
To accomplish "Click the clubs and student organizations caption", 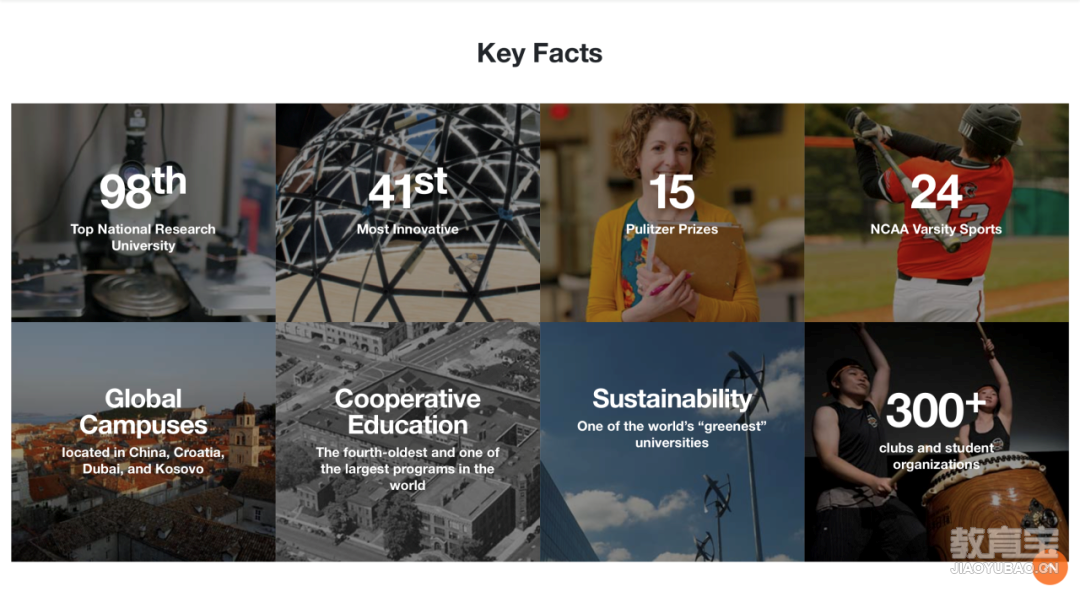I will click(936, 456).
